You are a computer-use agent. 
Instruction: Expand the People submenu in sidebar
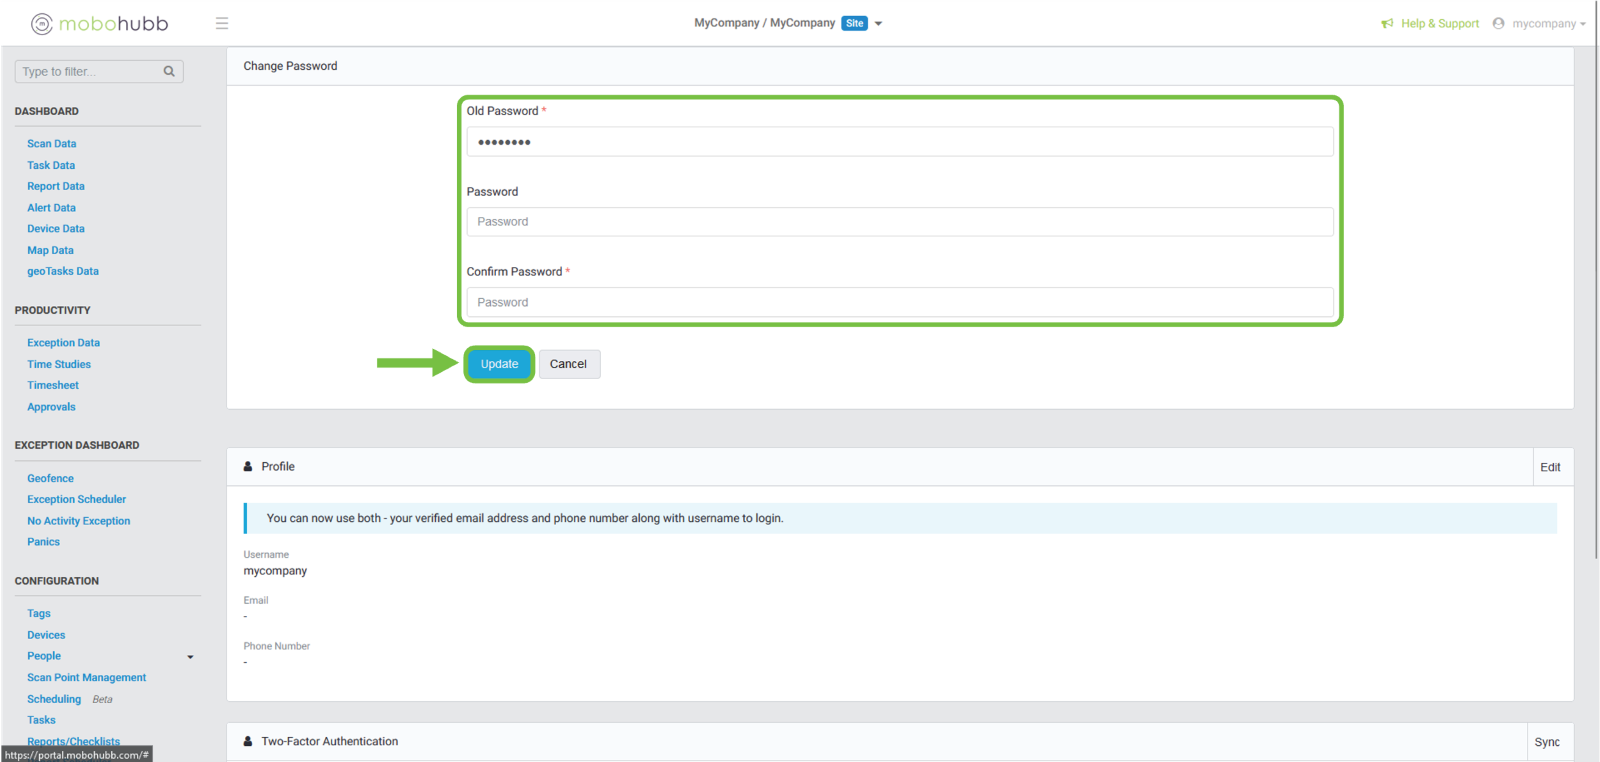190,657
